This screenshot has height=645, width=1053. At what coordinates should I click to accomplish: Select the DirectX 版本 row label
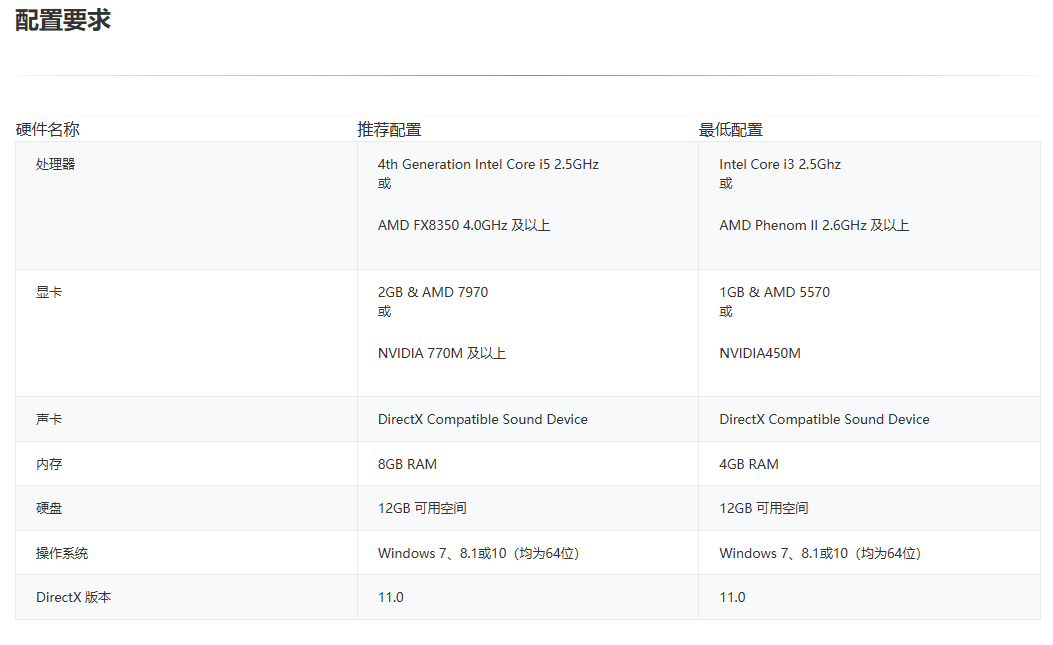coord(74,597)
